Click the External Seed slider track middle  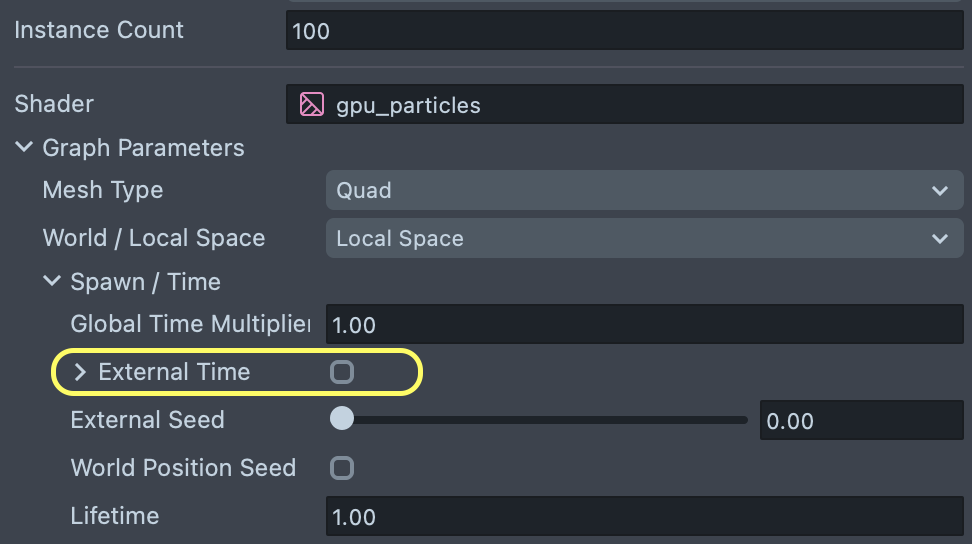(545, 420)
